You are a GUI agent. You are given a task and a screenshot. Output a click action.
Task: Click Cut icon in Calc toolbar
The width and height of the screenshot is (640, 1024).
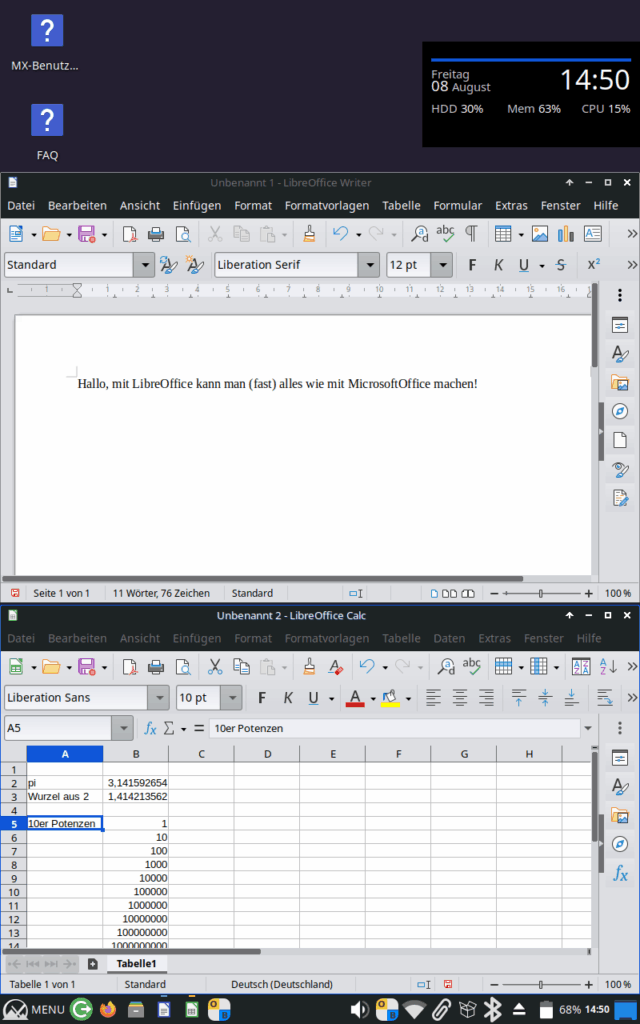point(215,666)
